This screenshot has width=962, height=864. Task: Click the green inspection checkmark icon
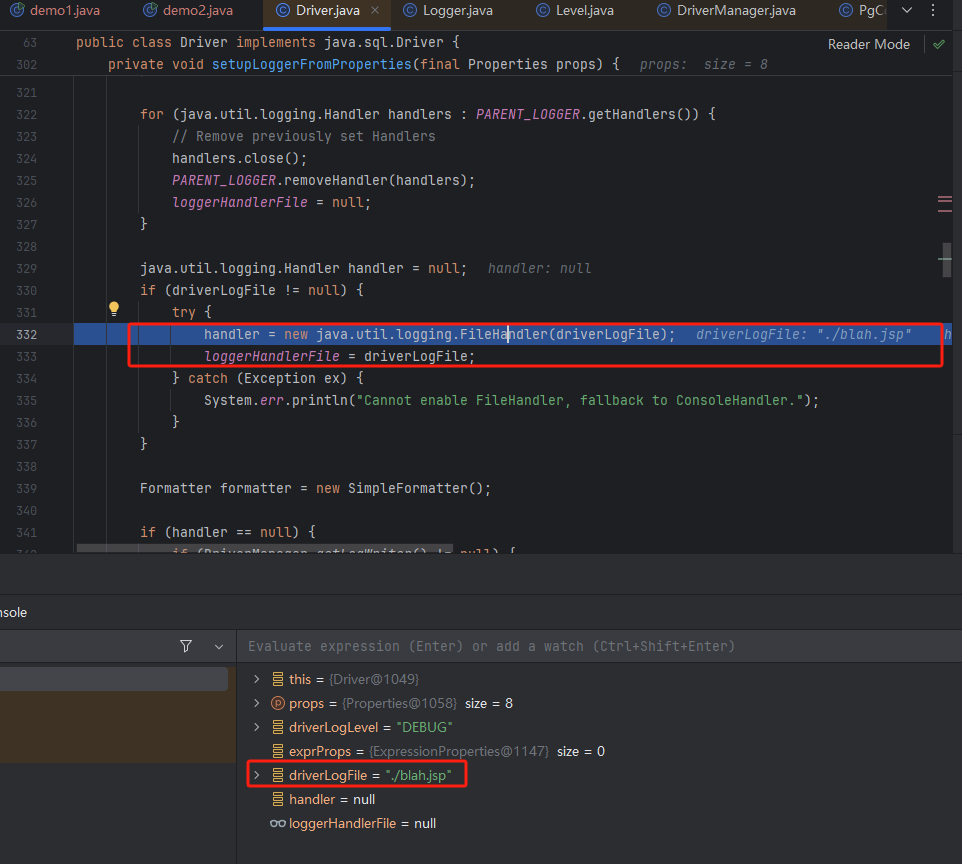pyautogui.click(x=938, y=44)
